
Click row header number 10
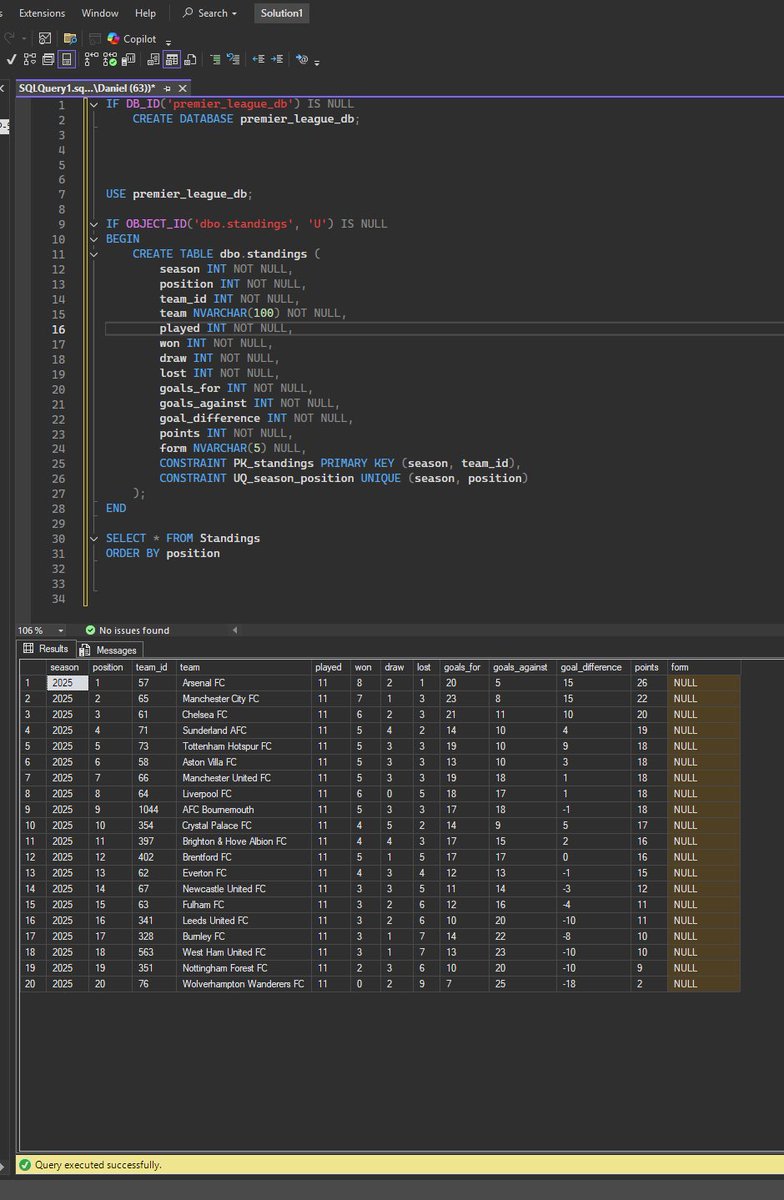pos(32,825)
